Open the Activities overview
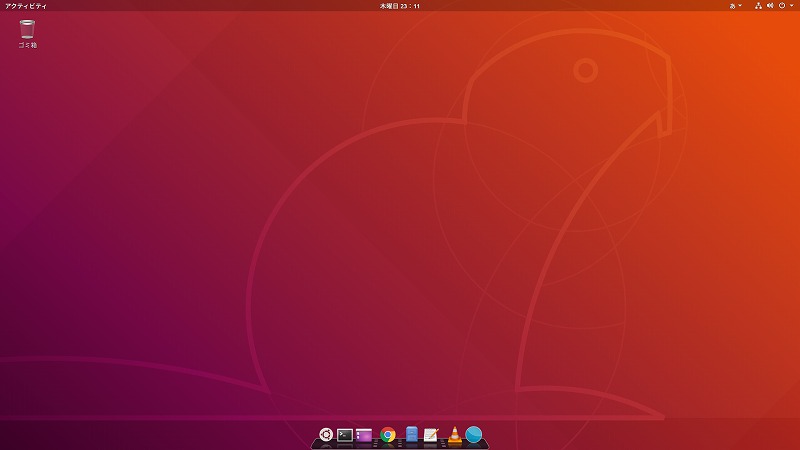This screenshot has width=800, height=450. (26, 6)
